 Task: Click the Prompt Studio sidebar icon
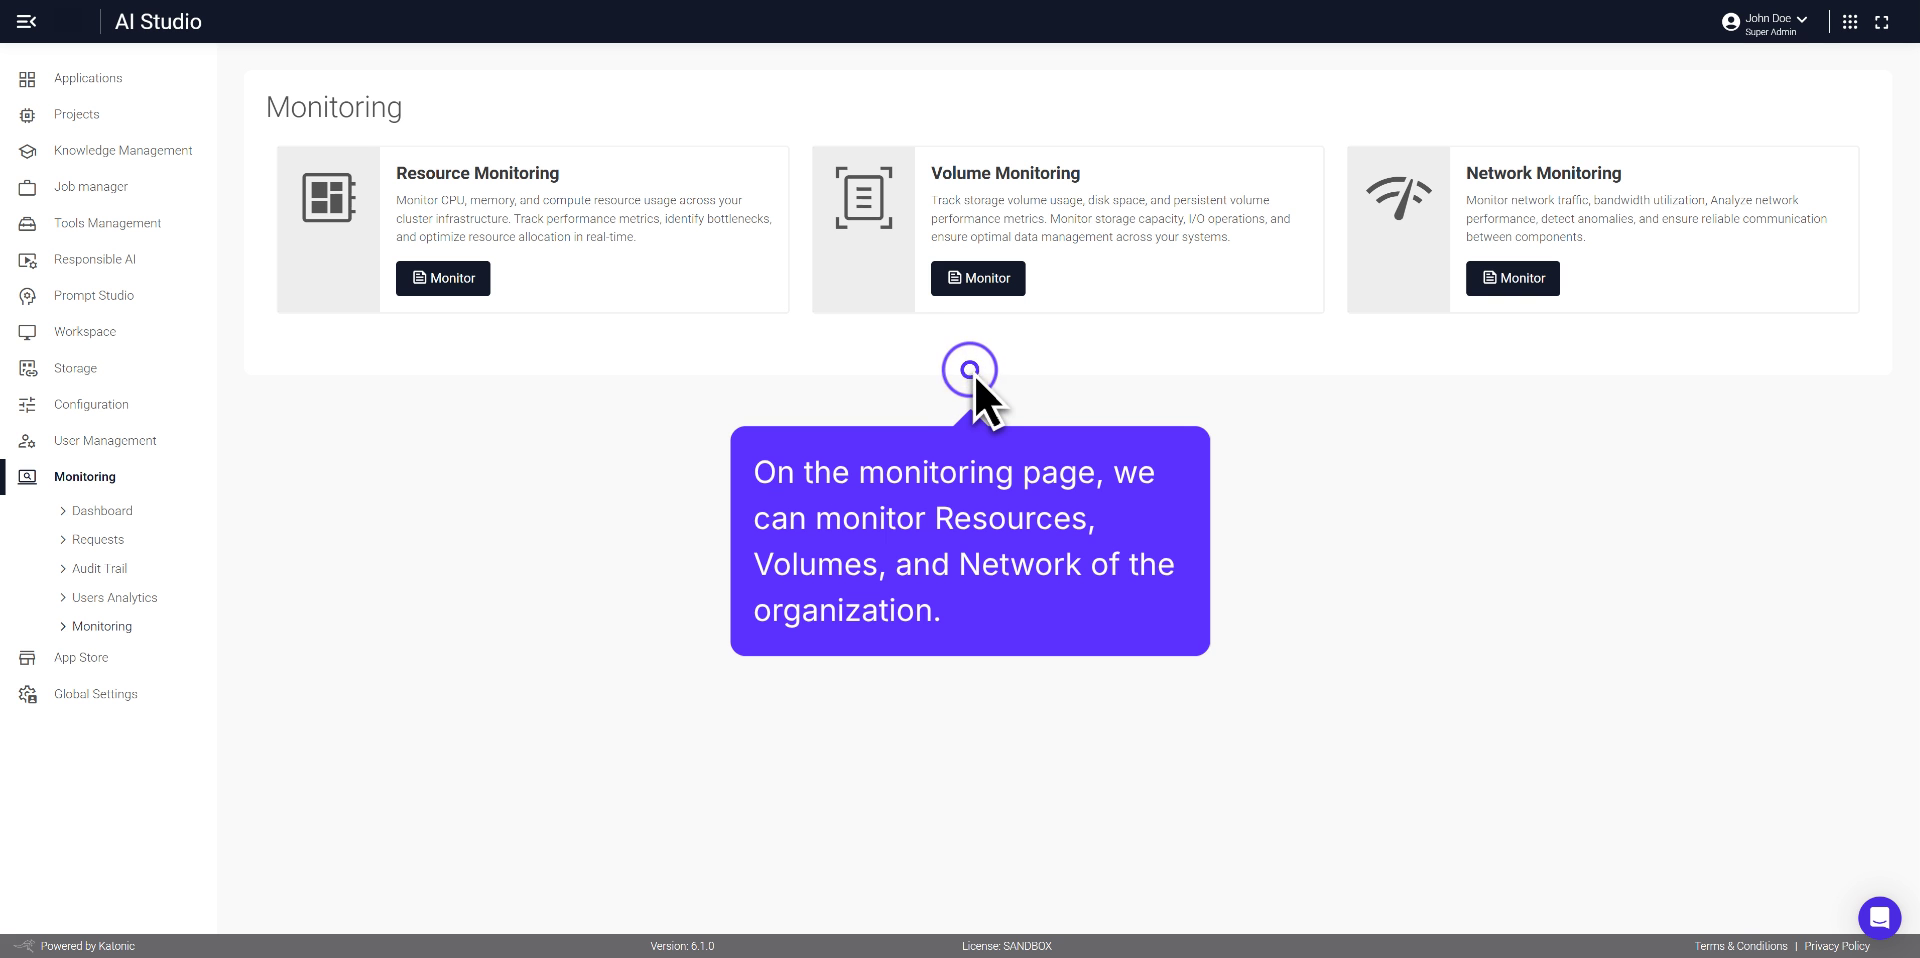pos(28,296)
